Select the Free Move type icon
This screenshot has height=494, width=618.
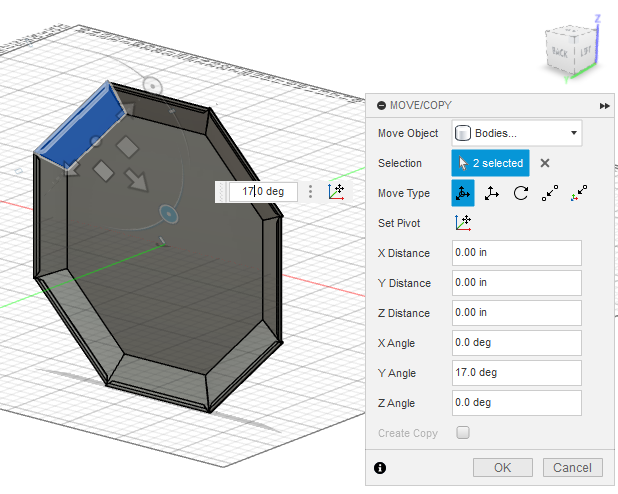(463, 193)
